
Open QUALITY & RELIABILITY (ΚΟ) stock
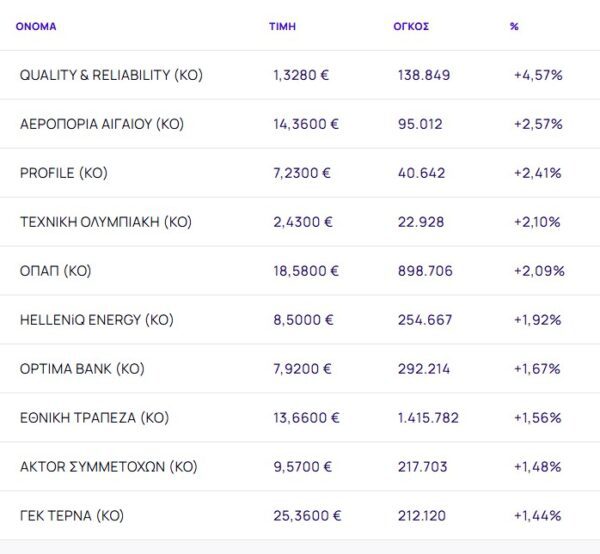coord(111,75)
